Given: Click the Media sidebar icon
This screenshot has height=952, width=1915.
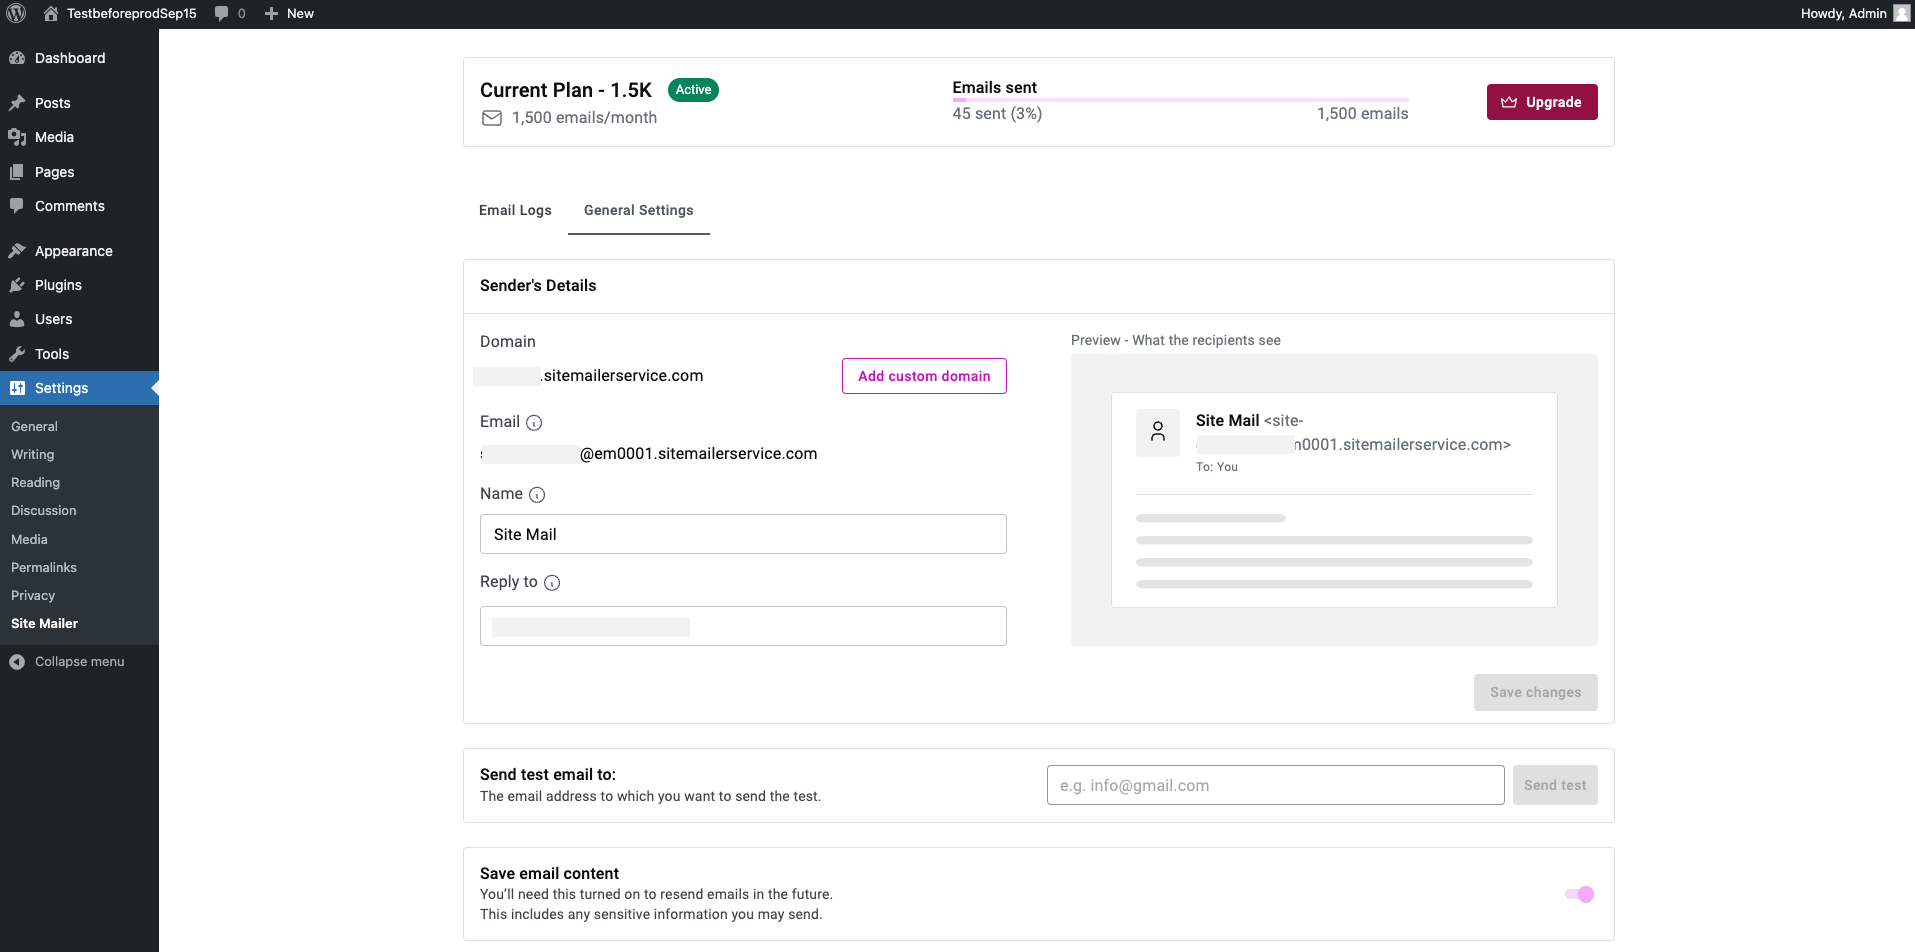Looking at the screenshot, I should [x=17, y=137].
